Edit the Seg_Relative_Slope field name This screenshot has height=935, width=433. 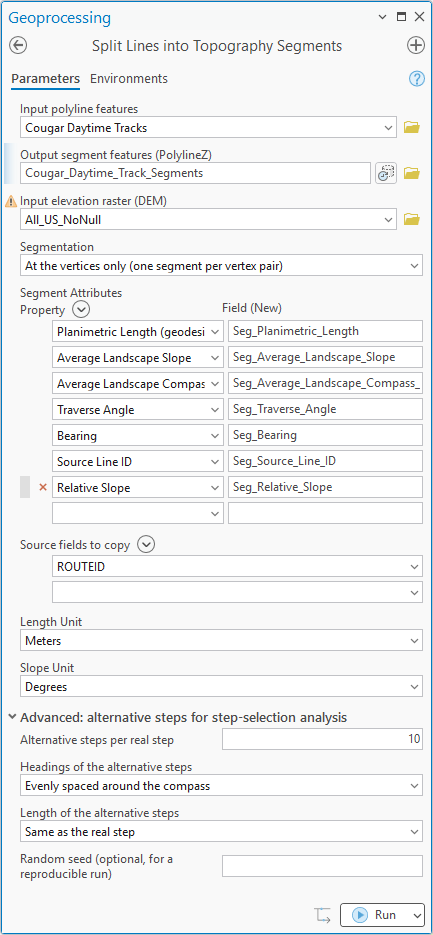[x=325, y=487]
